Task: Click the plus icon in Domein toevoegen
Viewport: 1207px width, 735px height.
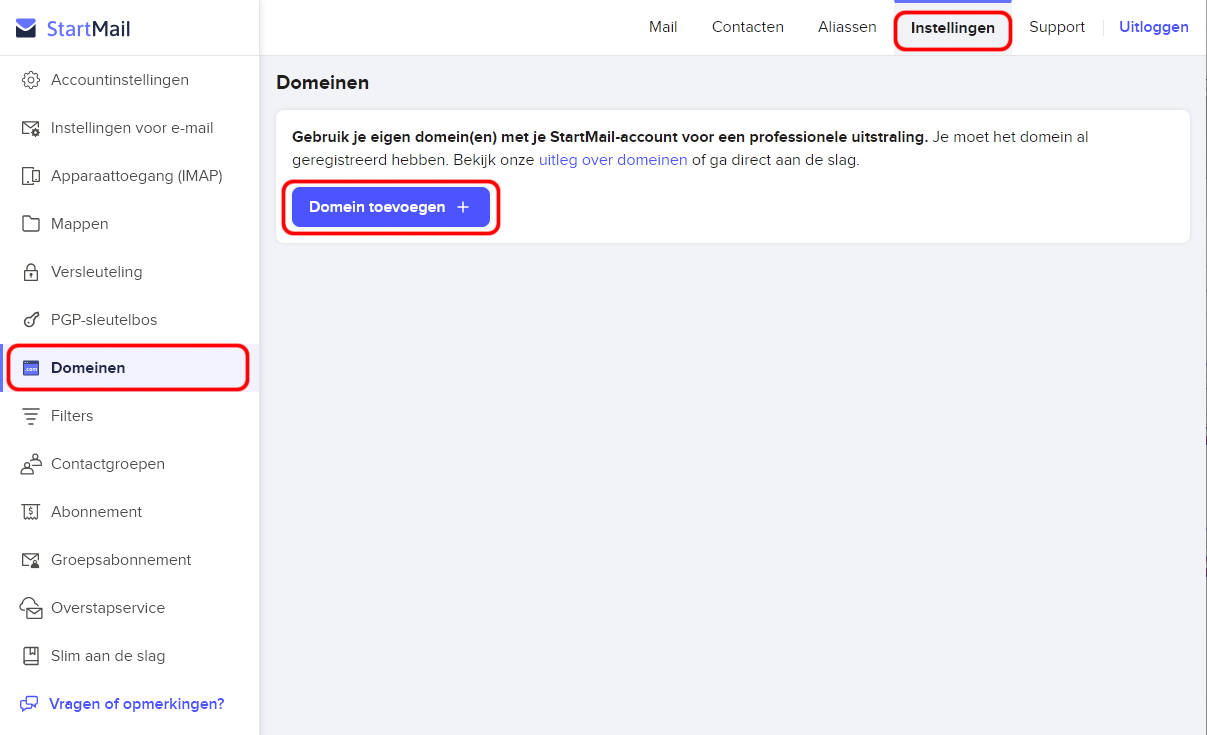Action: click(463, 207)
